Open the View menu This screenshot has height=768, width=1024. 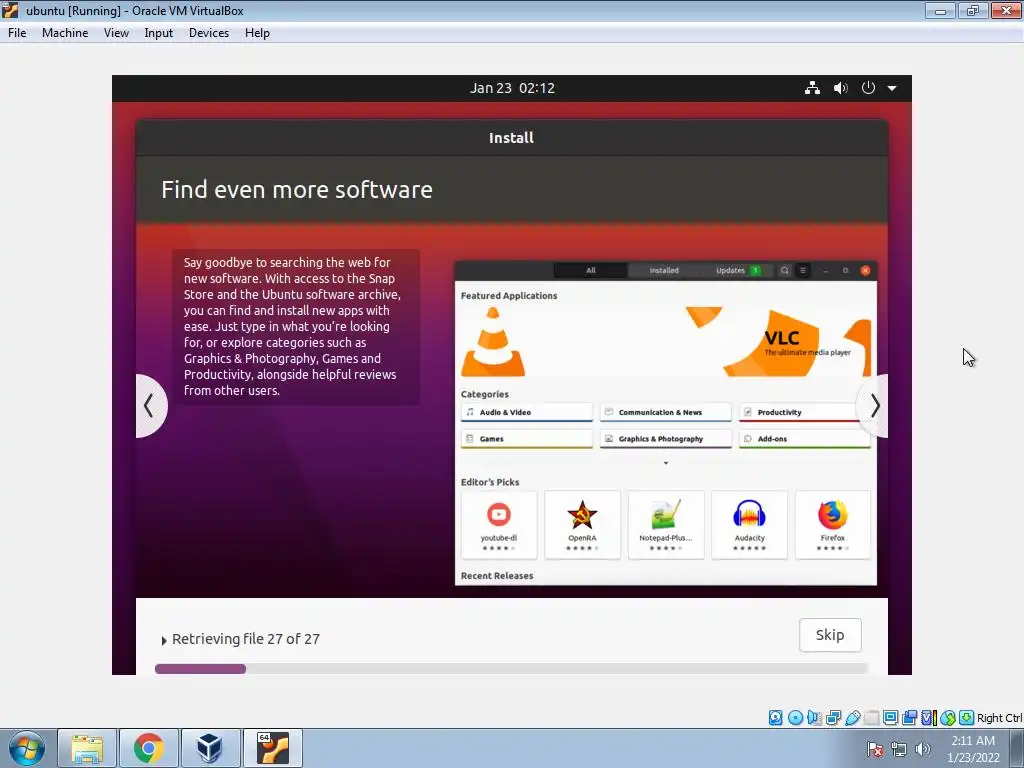point(116,33)
